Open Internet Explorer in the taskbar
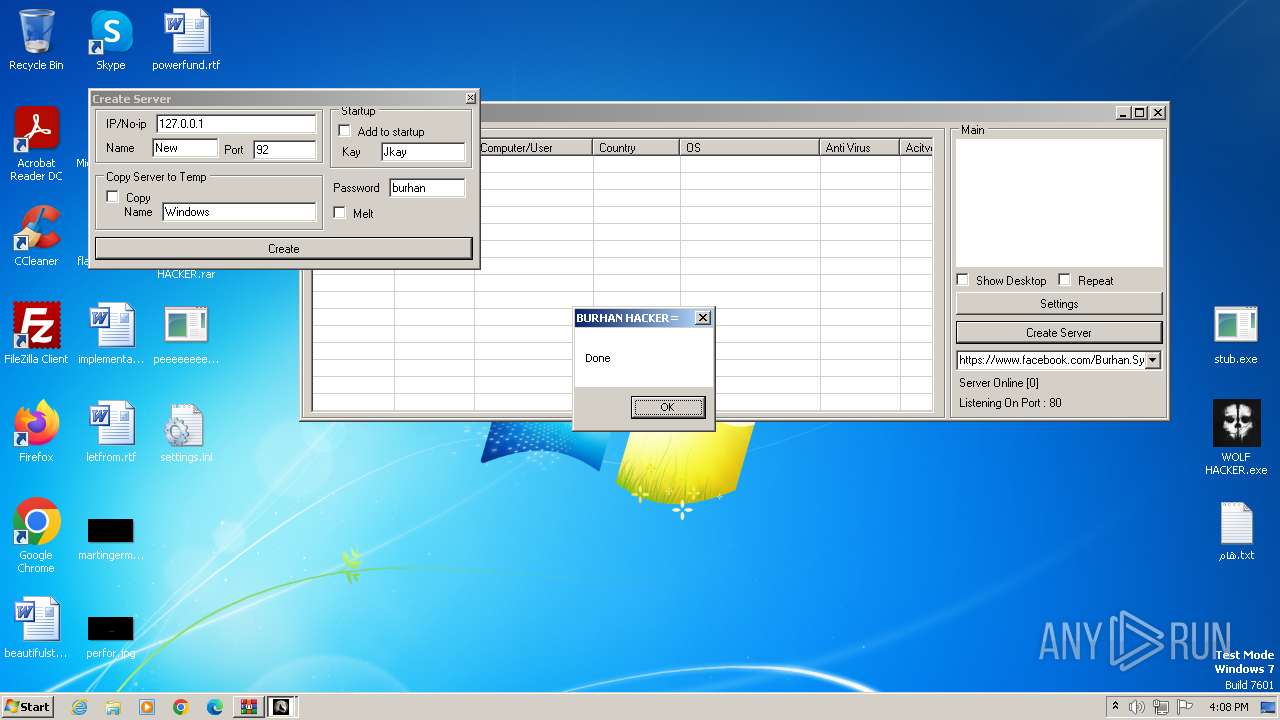This screenshot has width=1280, height=720. coord(79,707)
